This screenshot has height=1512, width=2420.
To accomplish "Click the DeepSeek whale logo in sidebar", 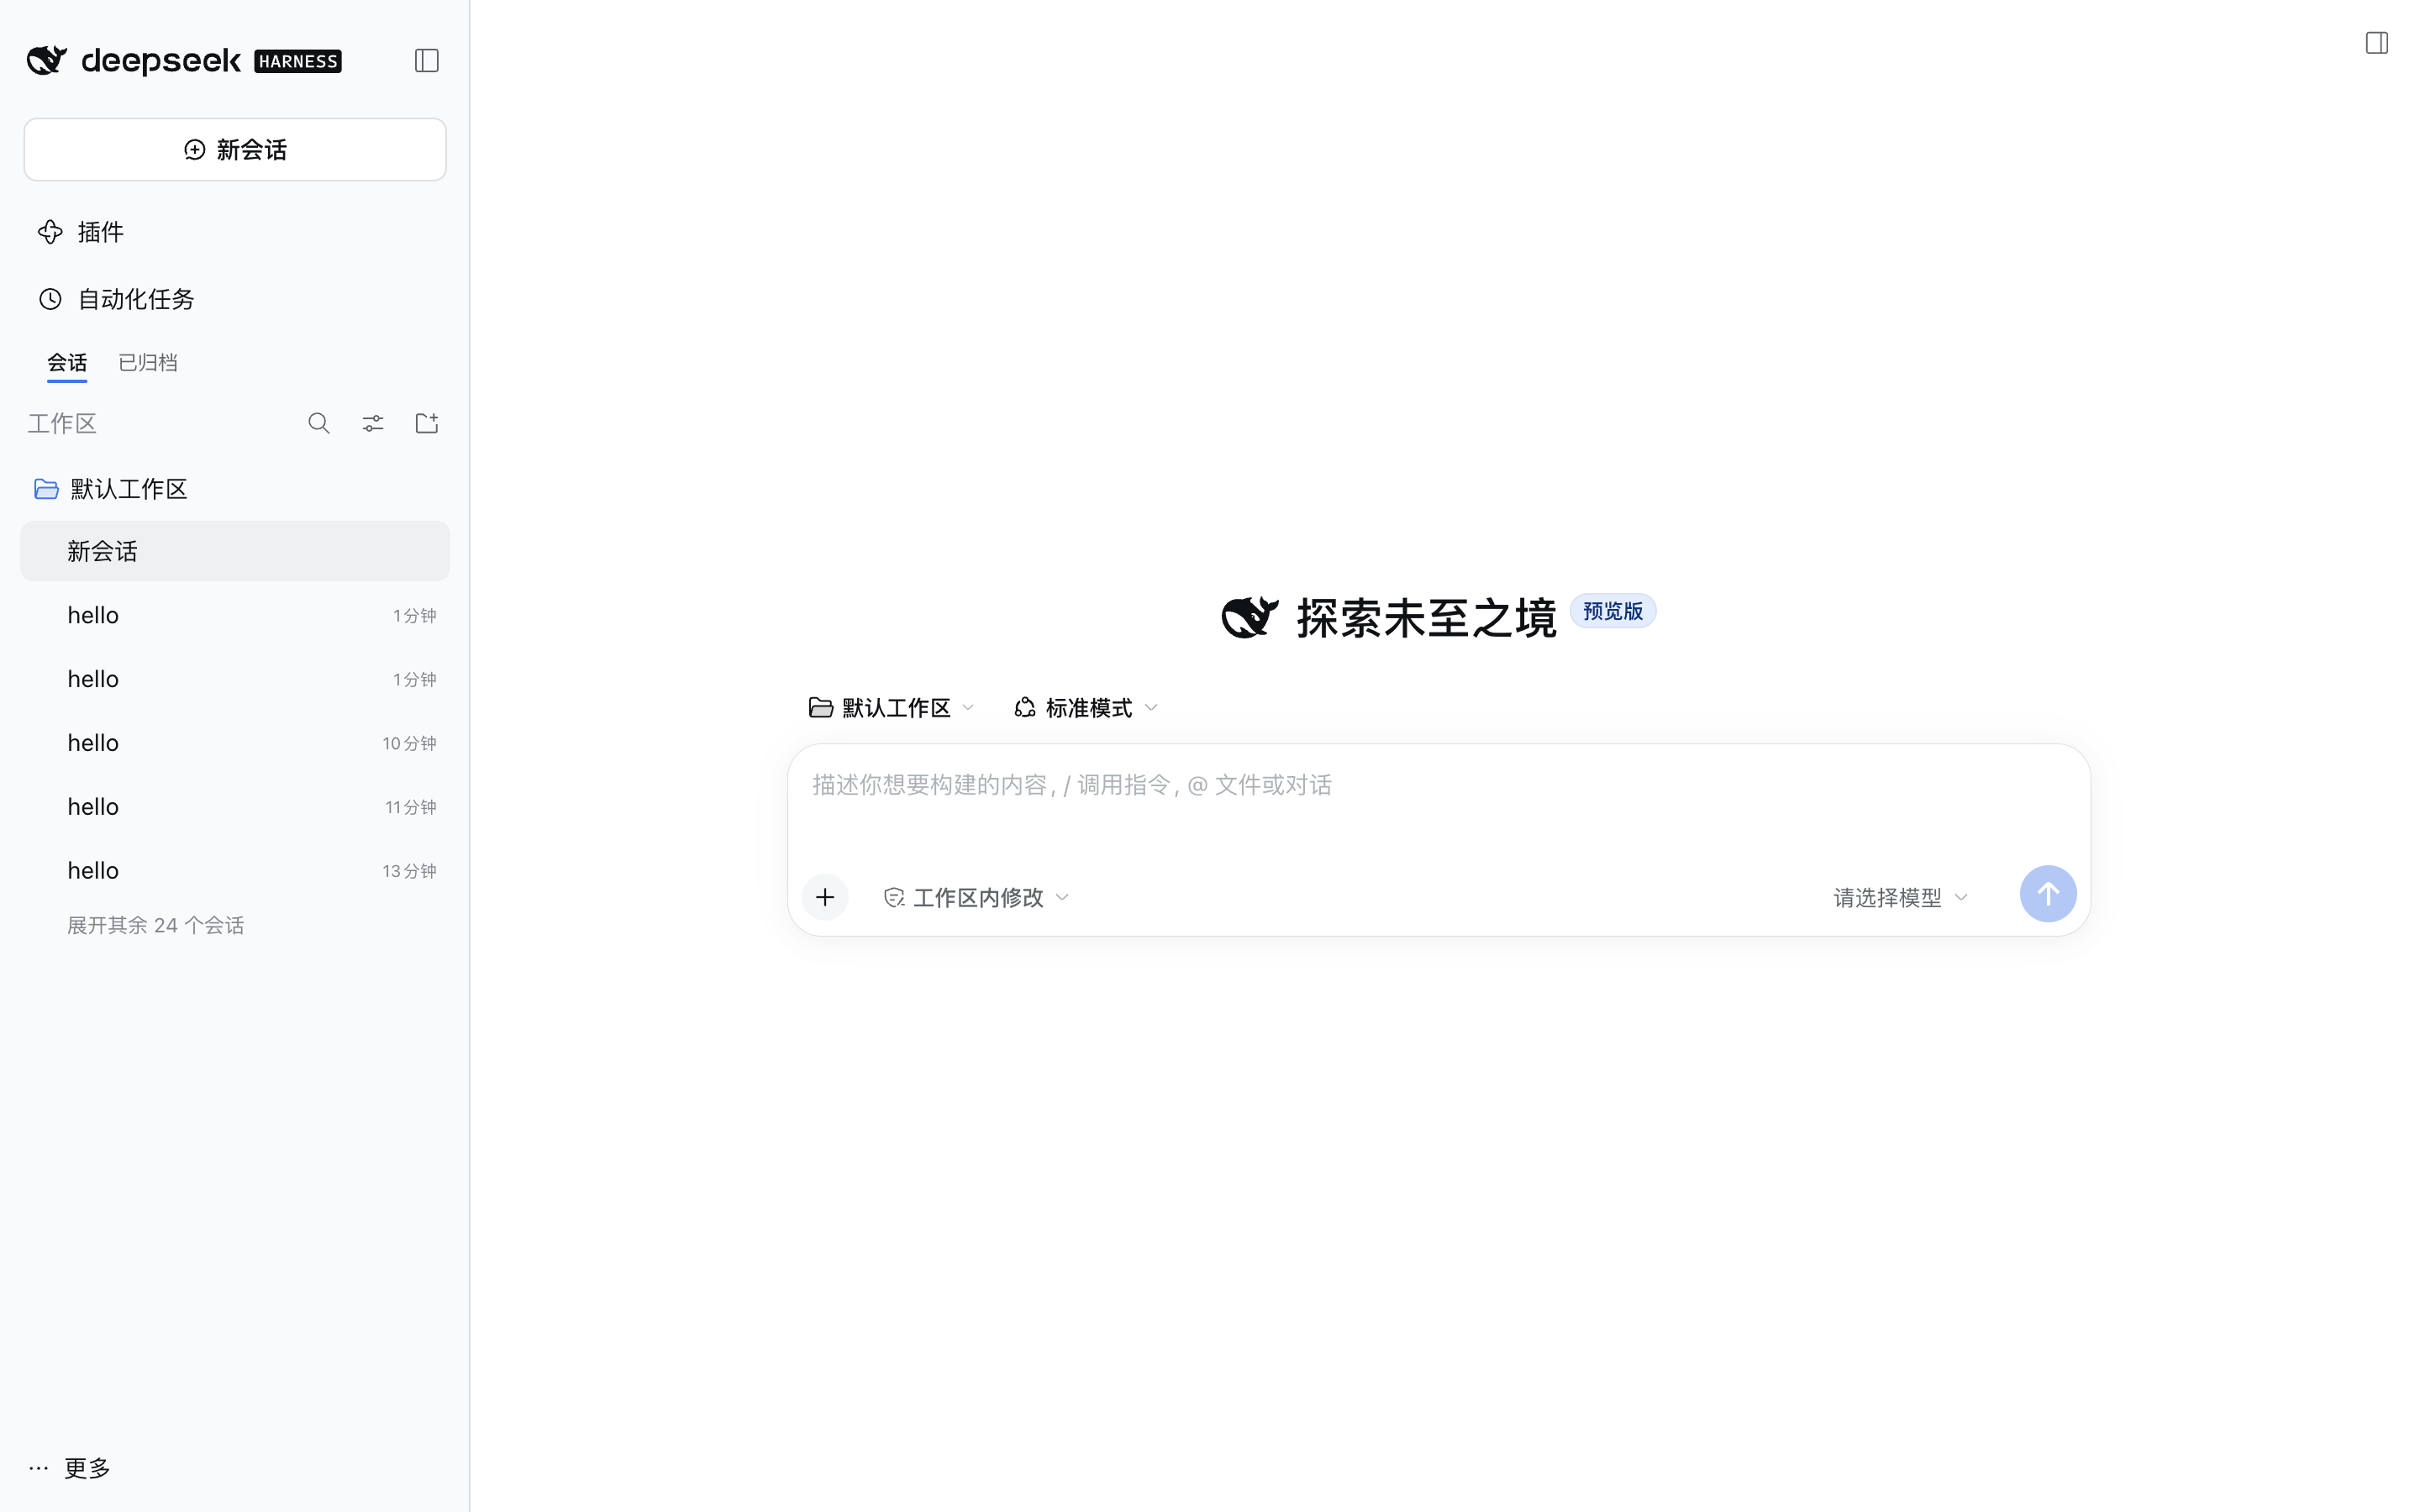I will 47,61.
